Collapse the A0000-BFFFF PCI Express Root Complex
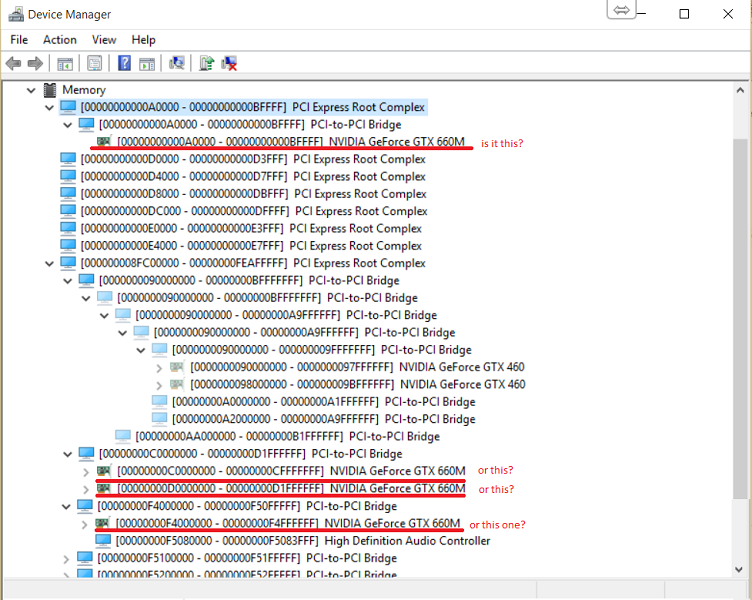 click(49, 107)
